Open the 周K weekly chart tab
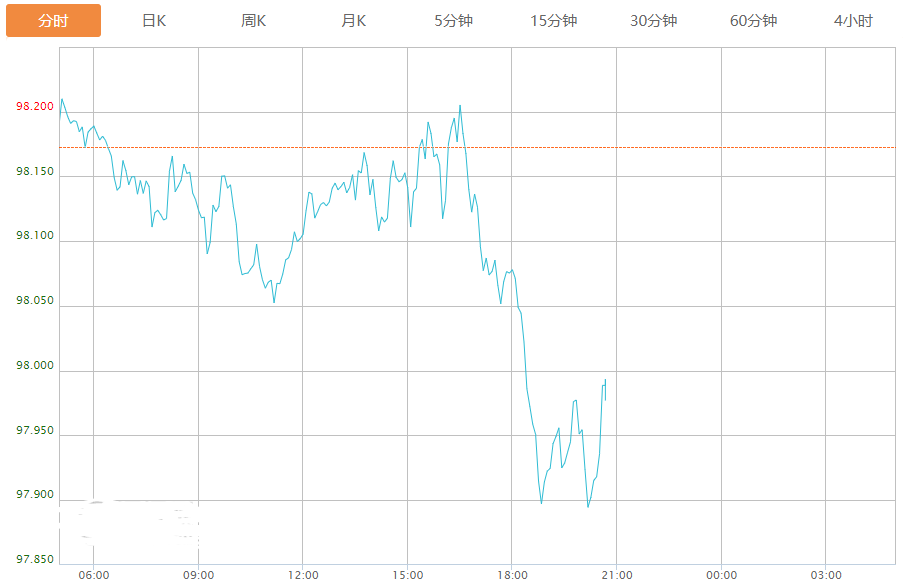903x585 pixels. [x=253, y=21]
